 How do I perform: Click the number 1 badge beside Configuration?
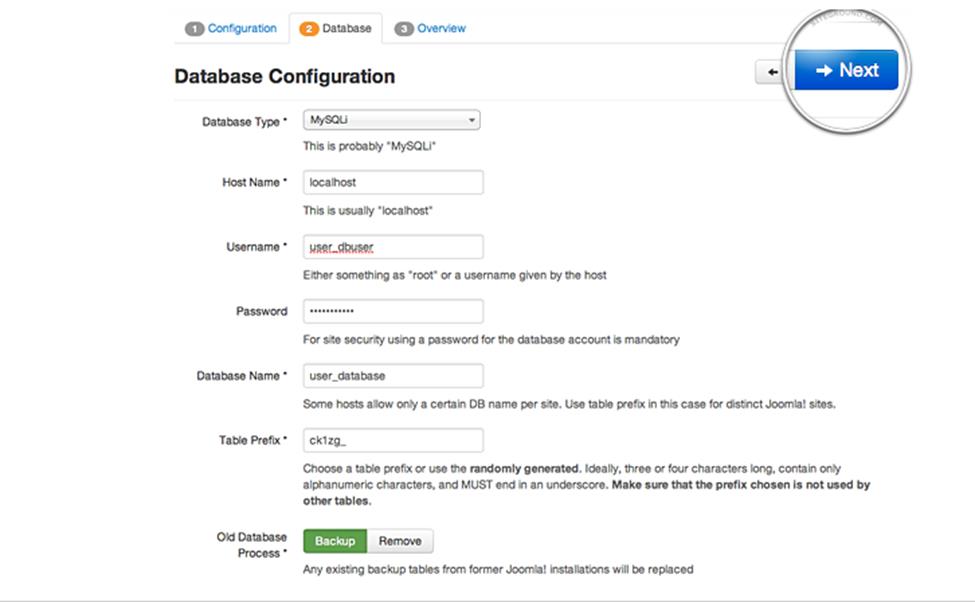[x=195, y=29]
